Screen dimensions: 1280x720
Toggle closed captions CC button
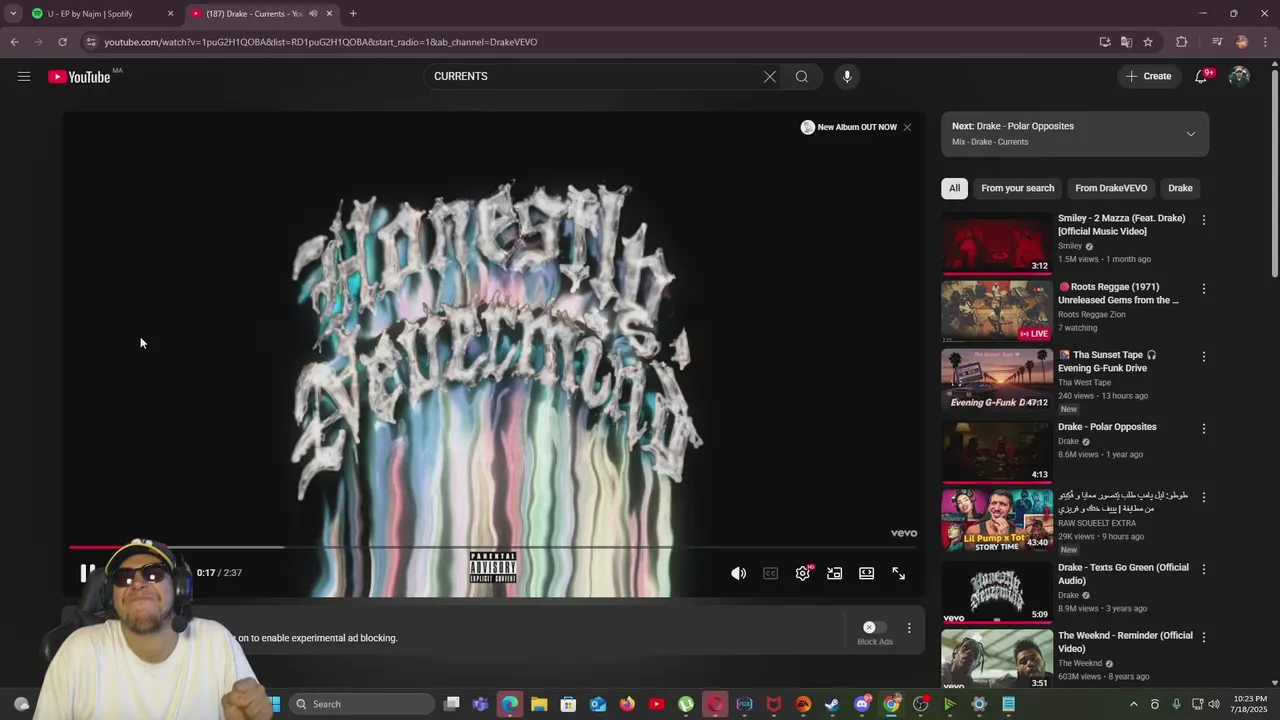770,573
